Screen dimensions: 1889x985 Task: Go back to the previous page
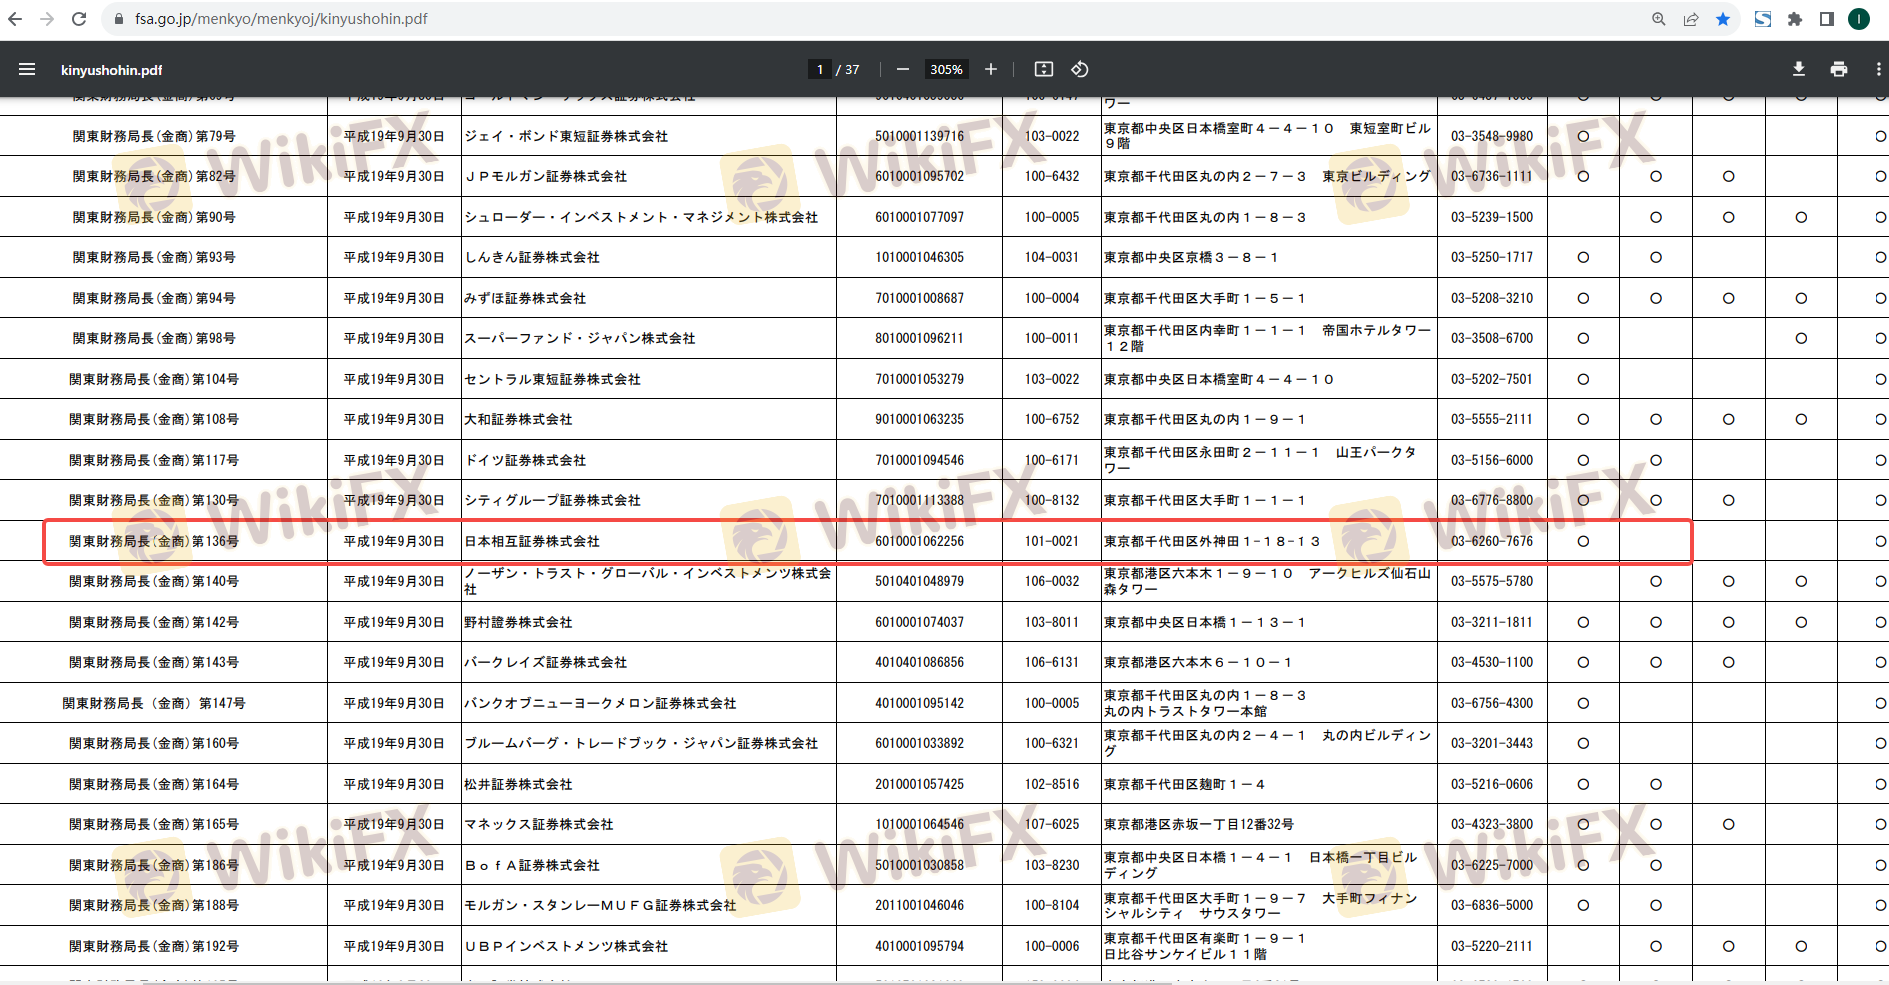pos(15,19)
